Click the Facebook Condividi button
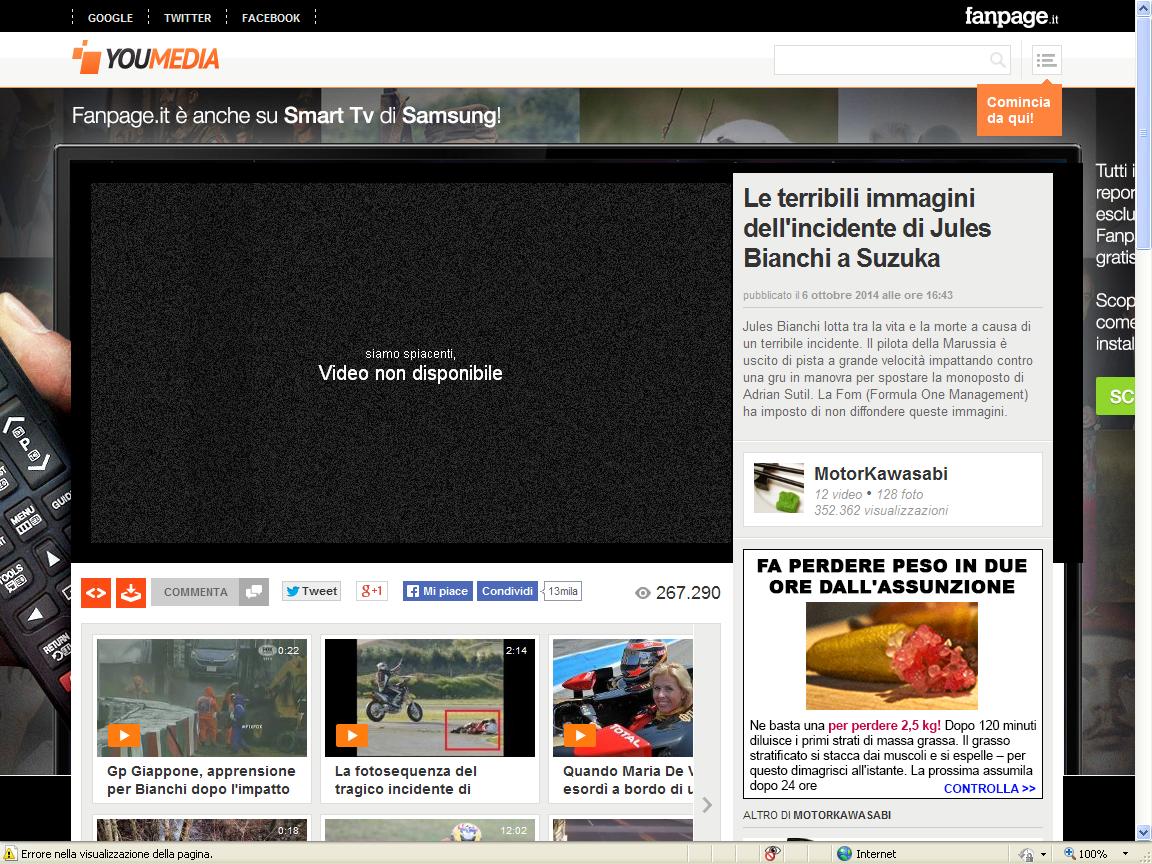This screenshot has height=864, width=1152. [508, 591]
